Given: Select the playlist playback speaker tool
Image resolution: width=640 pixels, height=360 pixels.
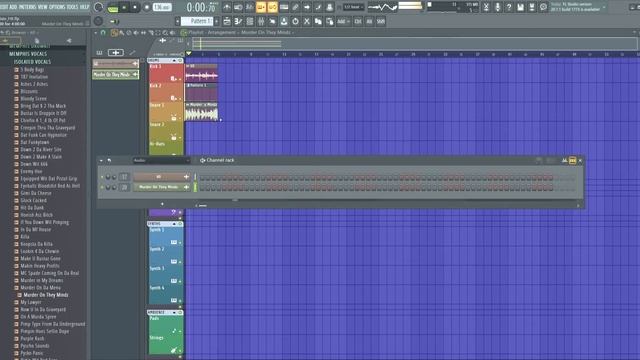Looking at the screenshot, I should (x=172, y=33).
